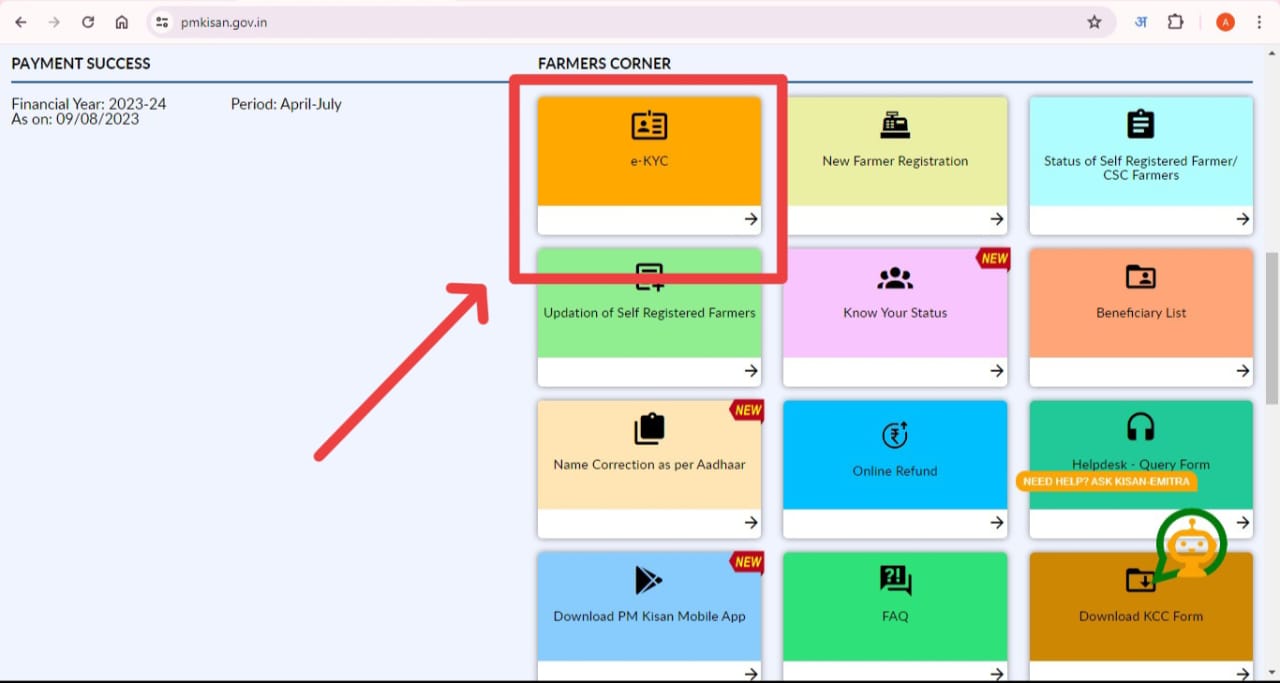Image resolution: width=1280 pixels, height=683 pixels.
Task: Click New Farmer Registration cash register icon
Action: click(895, 125)
